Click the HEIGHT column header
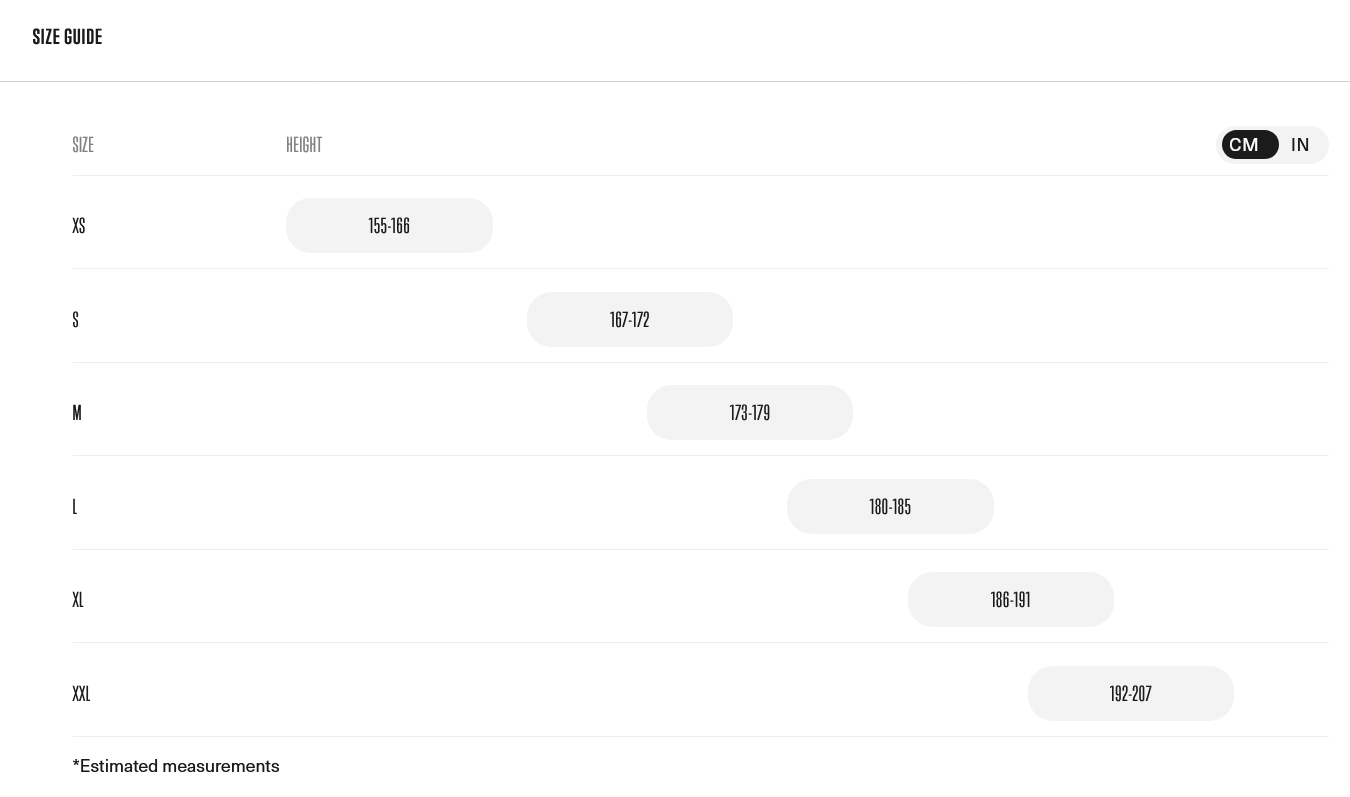 pyautogui.click(x=304, y=145)
